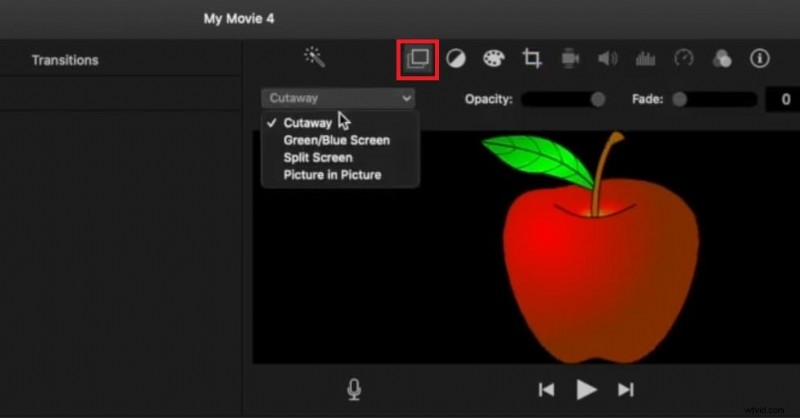The image size is (800, 418).
Task: Open the speed gauge icon
Action: click(684, 58)
